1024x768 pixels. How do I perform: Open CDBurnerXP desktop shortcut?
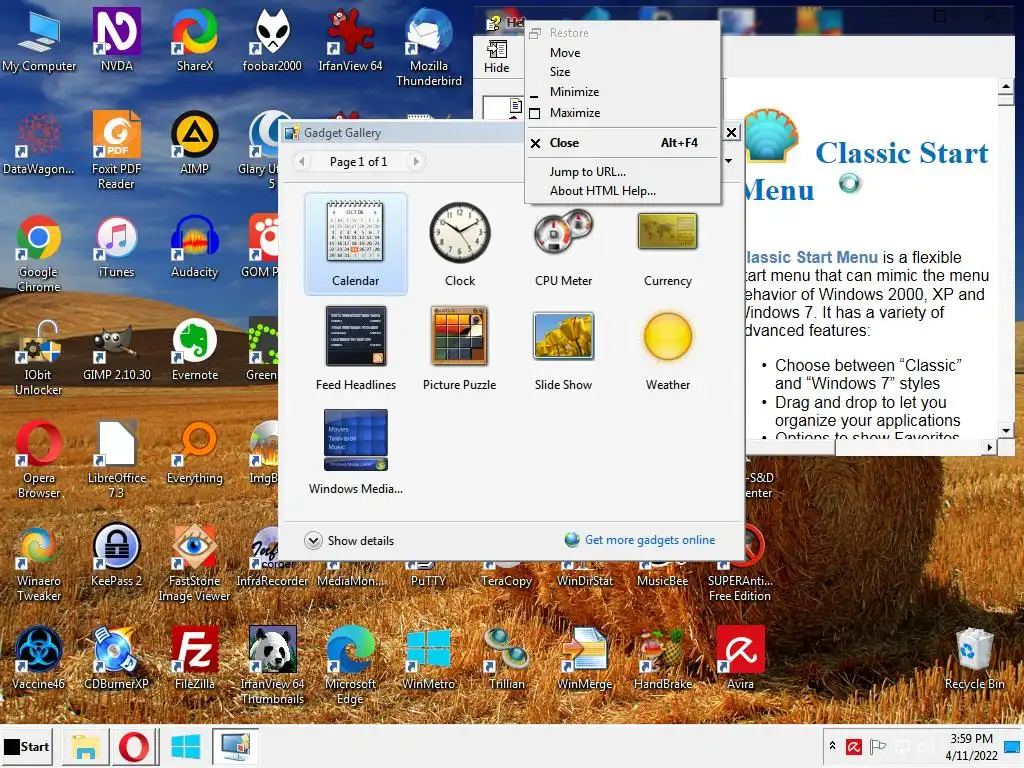[116, 658]
